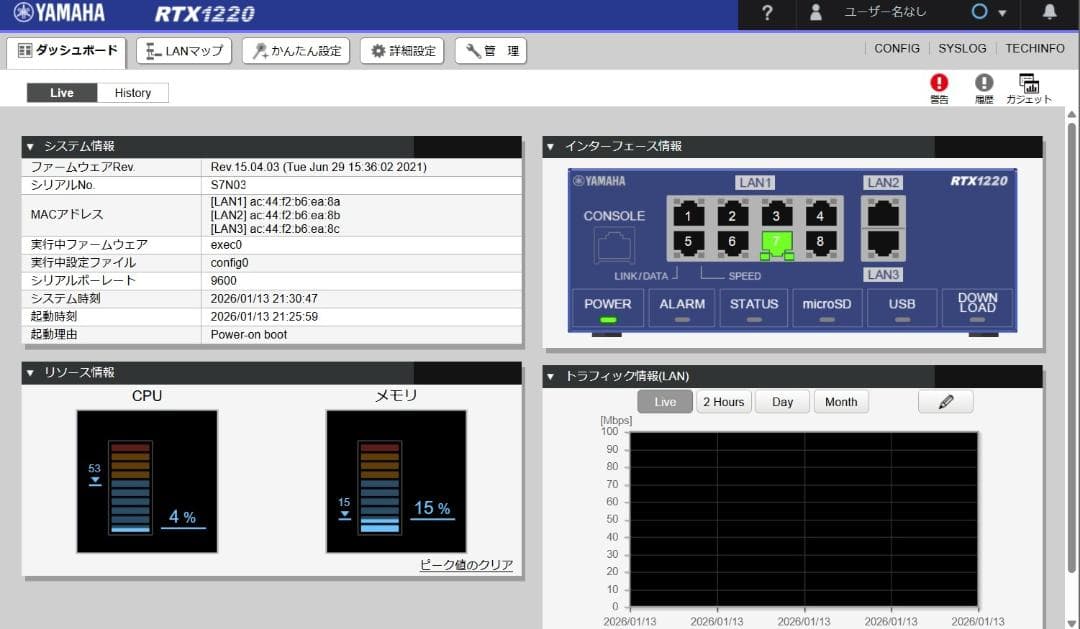
Task: Click the ユーザー名なし user account icon
Action: click(815, 14)
